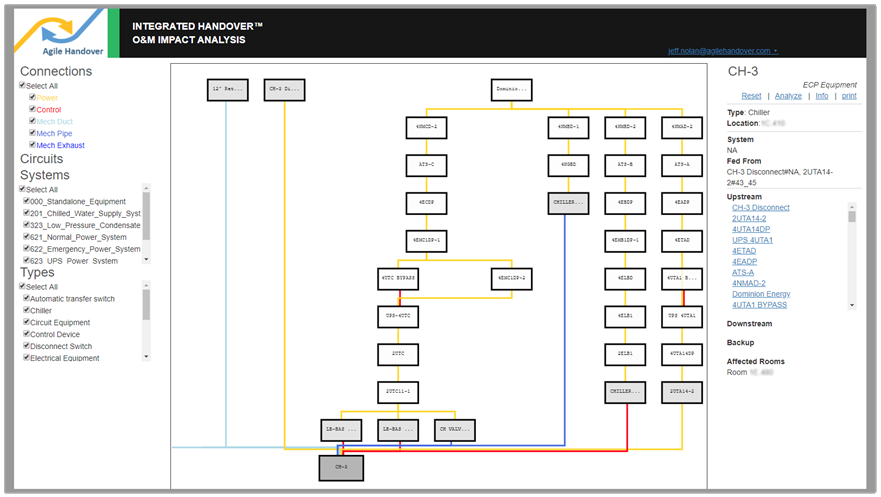This screenshot has height=497, width=881.
Task: Select the ATS-A diagram node
Action: pyautogui.click(x=682, y=165)
